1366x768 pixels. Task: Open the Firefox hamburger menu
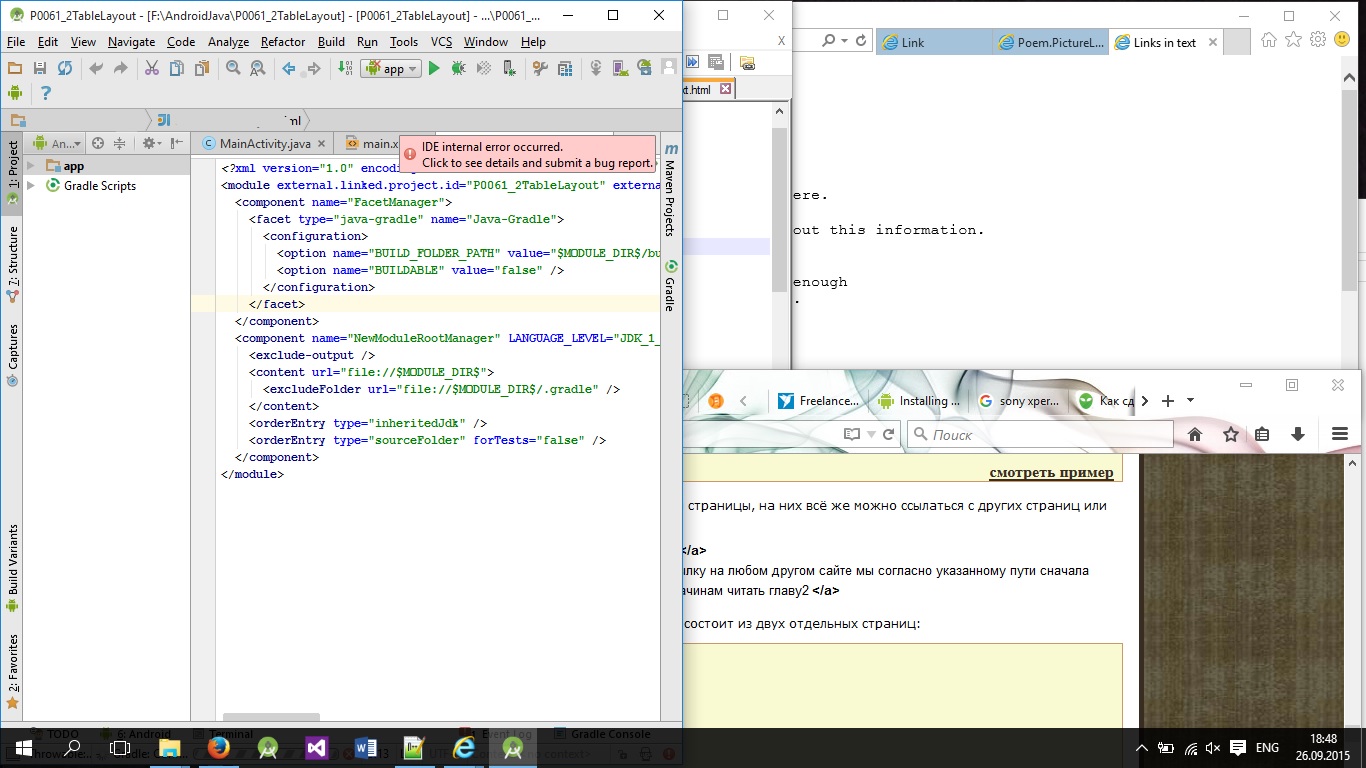coord(1340,434)
